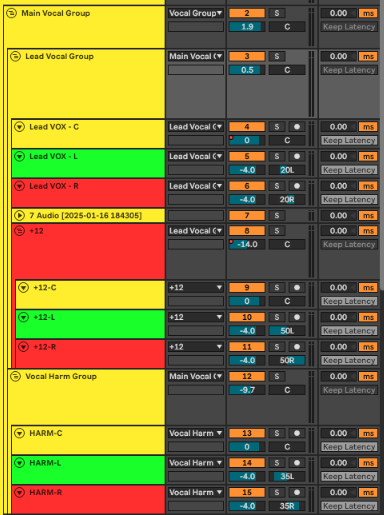Unfold the Lead VOX - C track

(x=19, y=127)
